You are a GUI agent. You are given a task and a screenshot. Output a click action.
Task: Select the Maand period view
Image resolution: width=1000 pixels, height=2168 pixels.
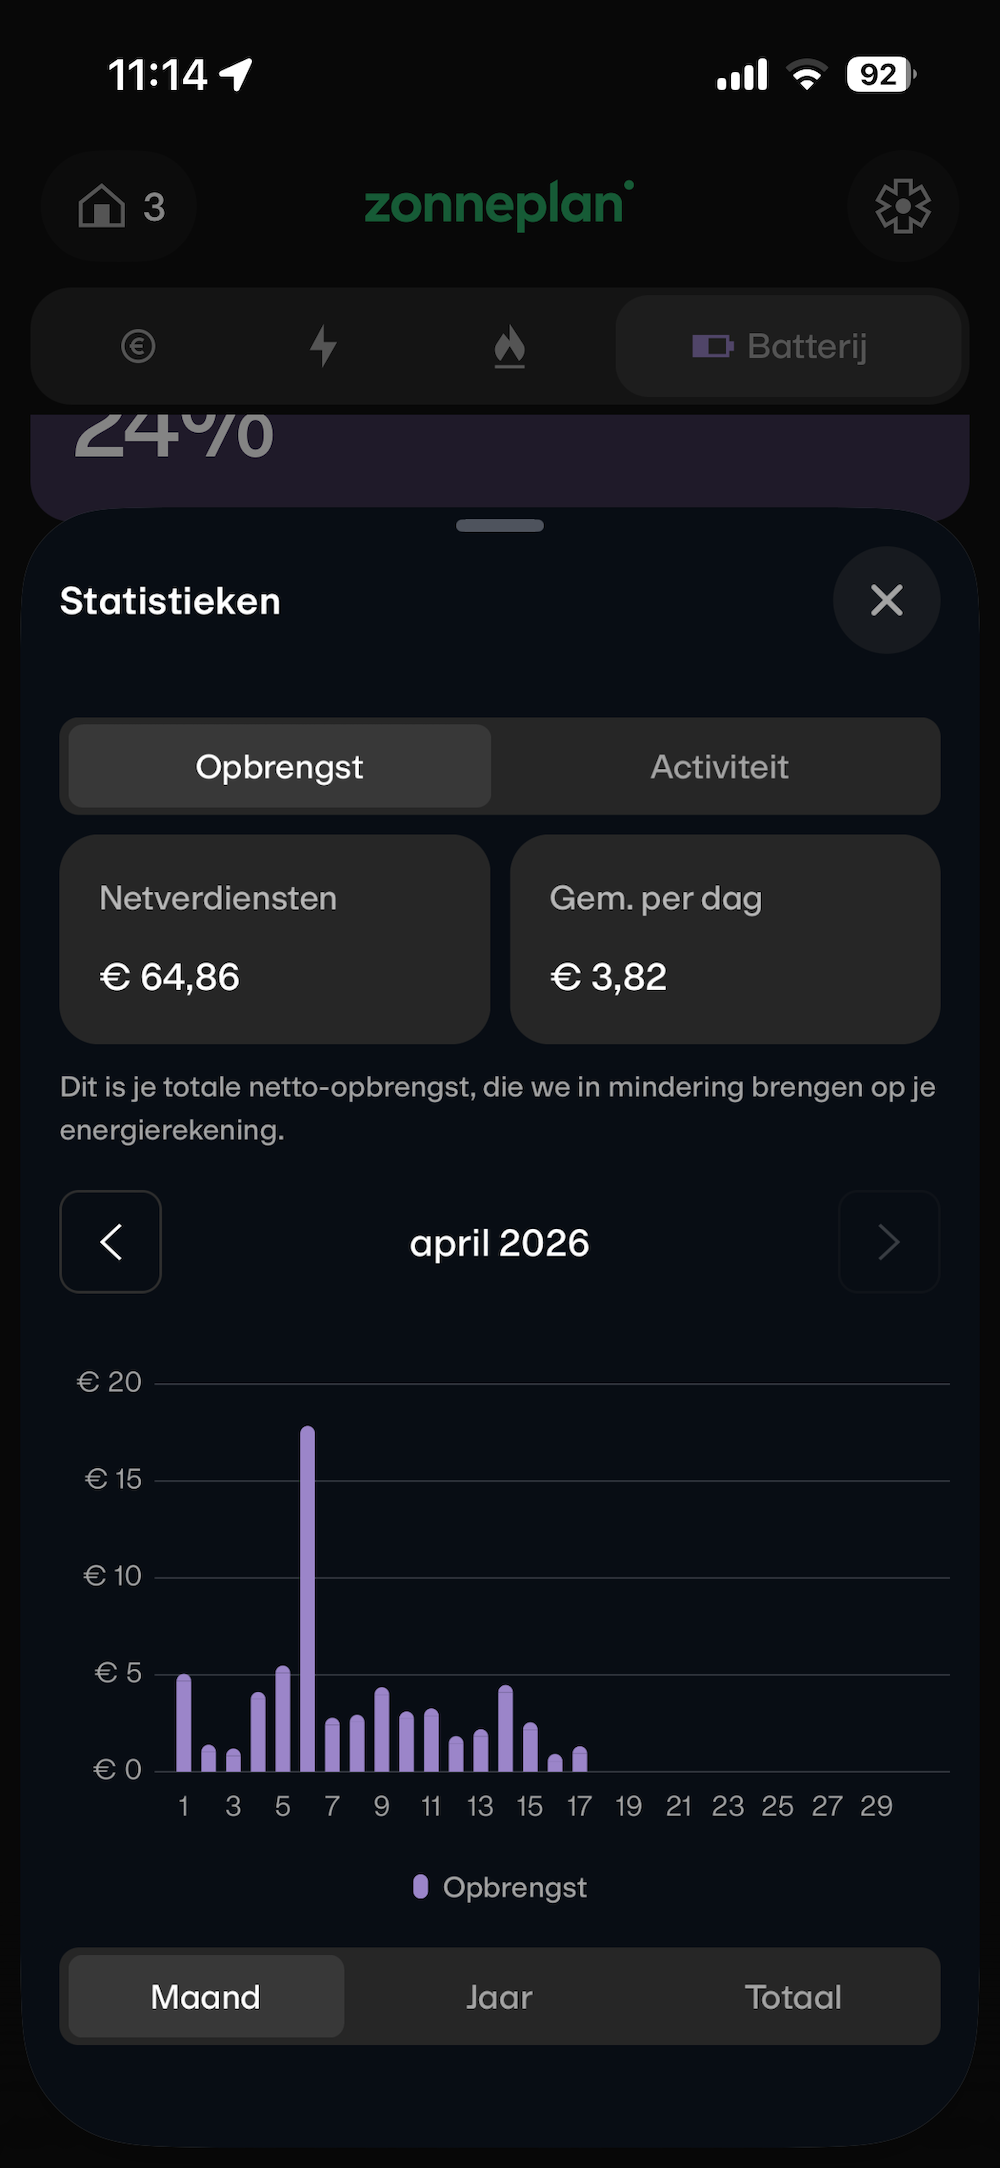[x=206, y=1997]
